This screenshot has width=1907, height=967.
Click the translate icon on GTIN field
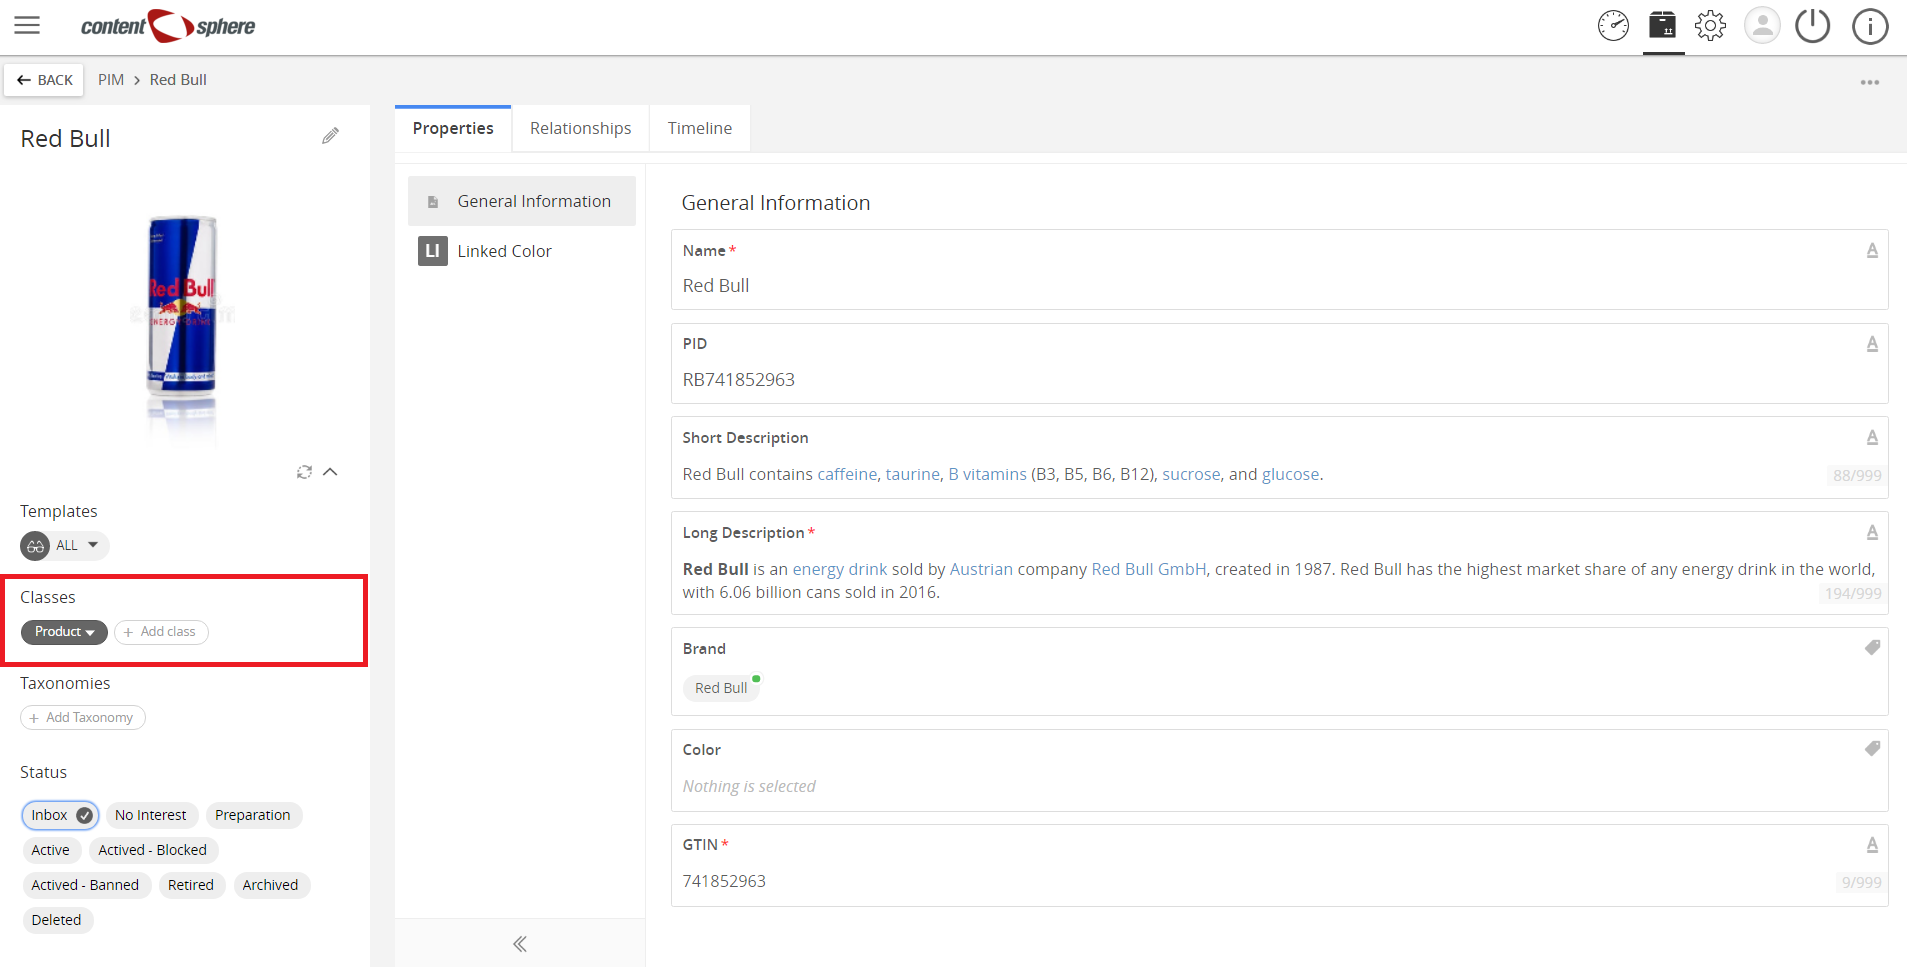coord(1872,845)
